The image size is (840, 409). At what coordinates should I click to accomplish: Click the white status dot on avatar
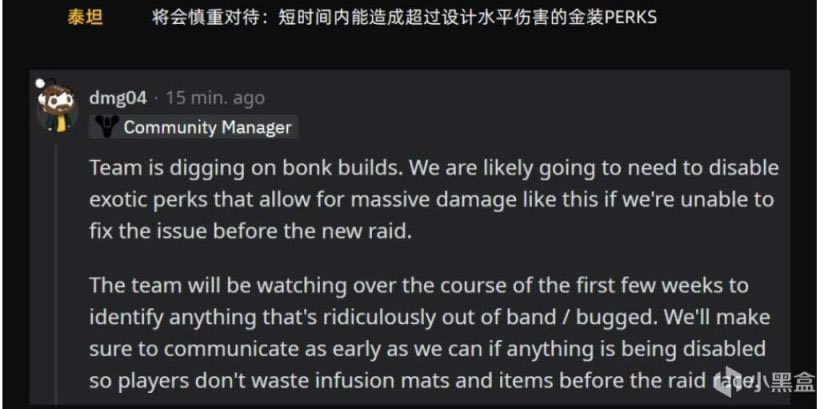tap(40, 83)
